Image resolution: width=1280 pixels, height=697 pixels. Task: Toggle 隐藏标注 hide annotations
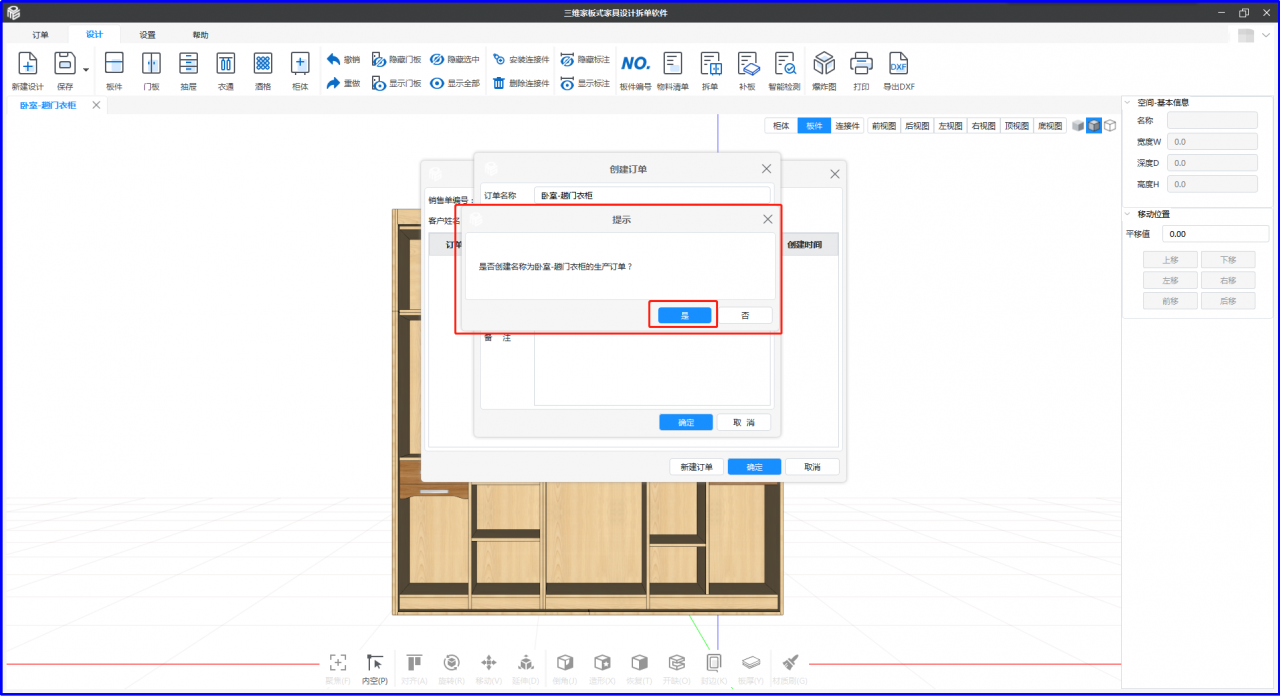(585, 60)
